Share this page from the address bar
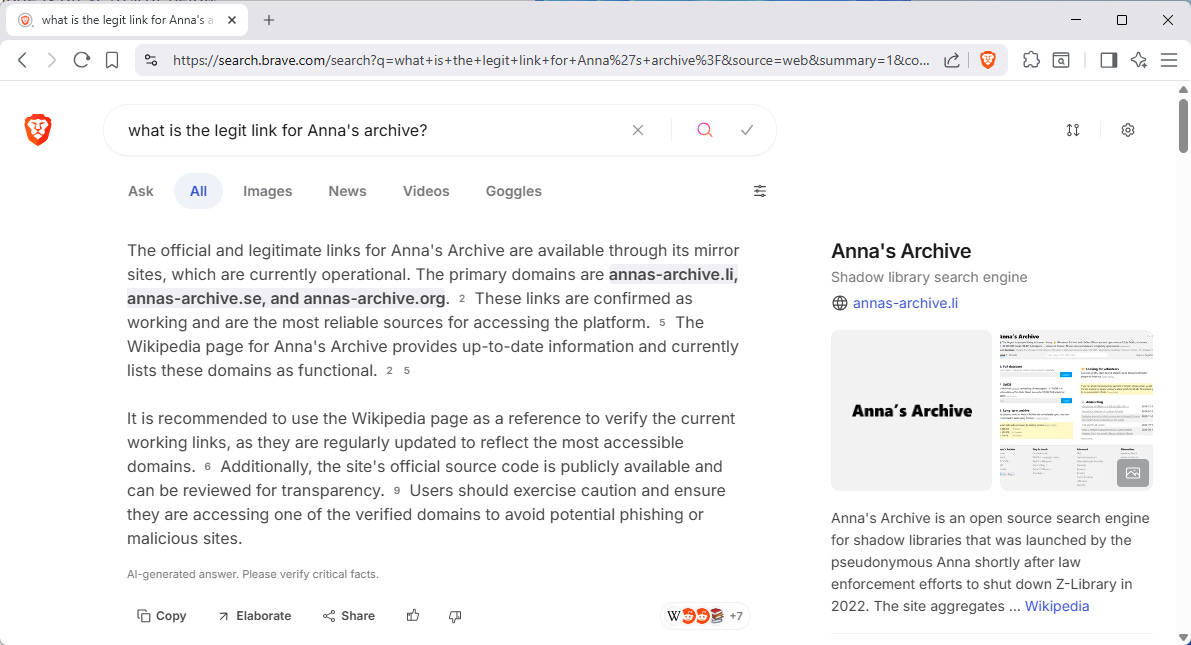The image size is (1191, 645). tap(952, 60)
